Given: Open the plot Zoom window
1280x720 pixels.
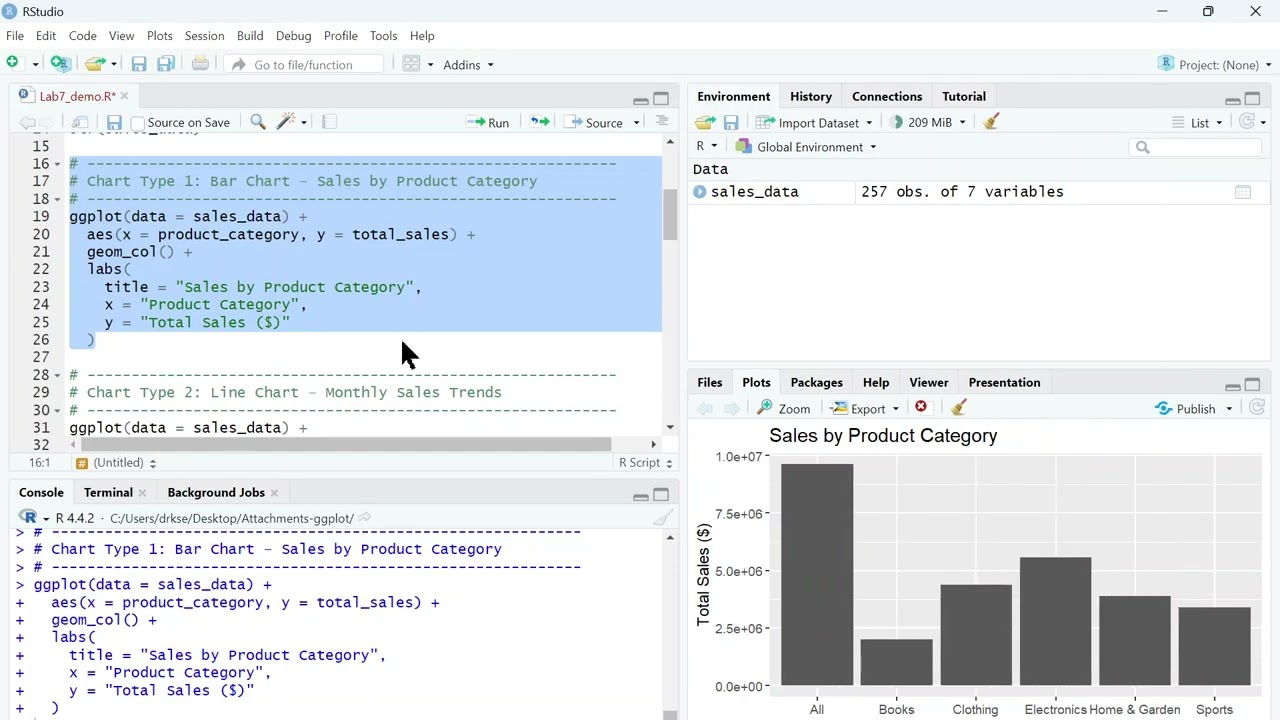Looking at the screenshot, I should [x=784, y=408].
